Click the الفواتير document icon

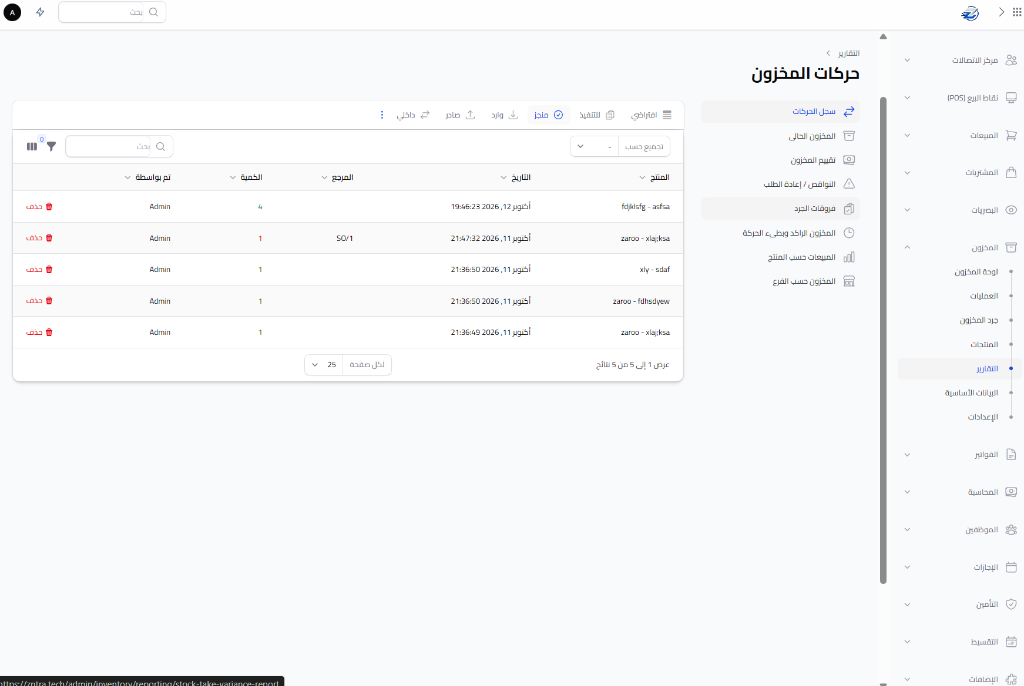1011,454
